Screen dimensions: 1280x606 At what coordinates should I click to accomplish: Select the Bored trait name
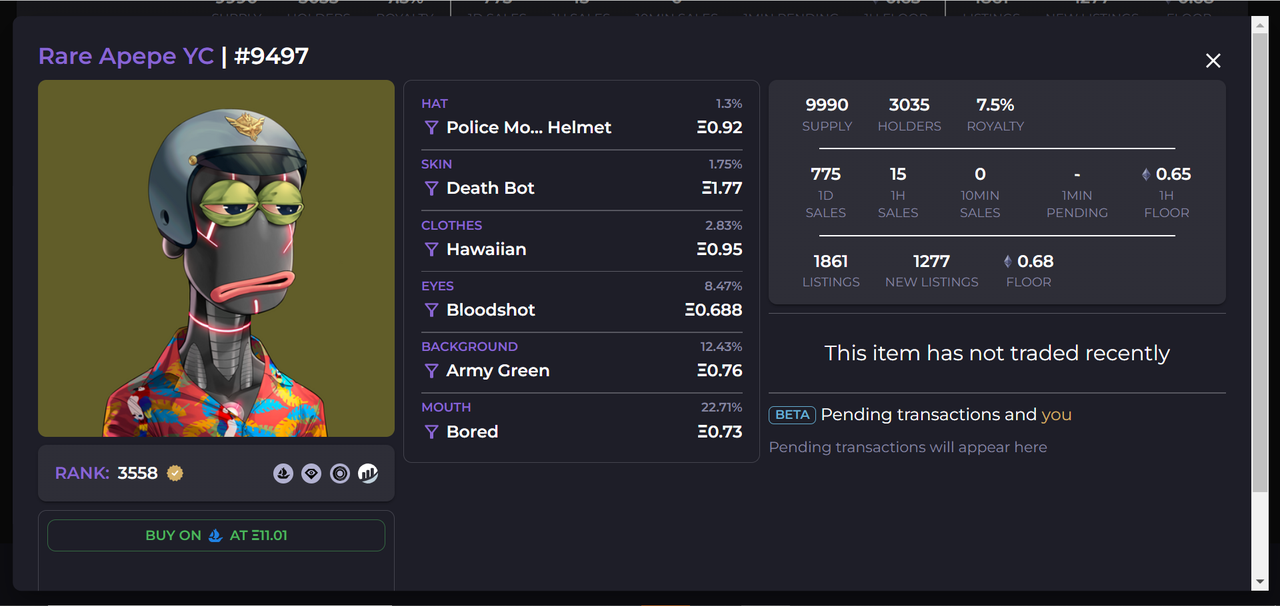[472, 432]
